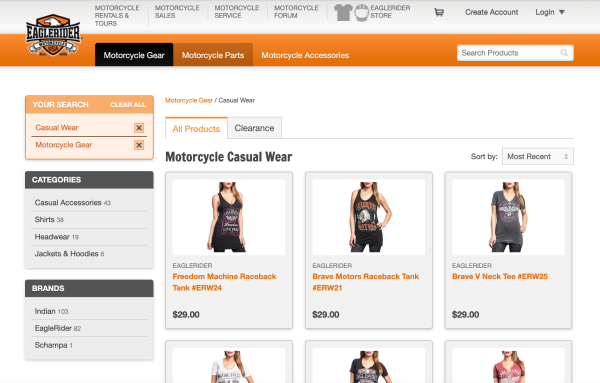
Task: Clear all search filters
Action: coord(128,105)
